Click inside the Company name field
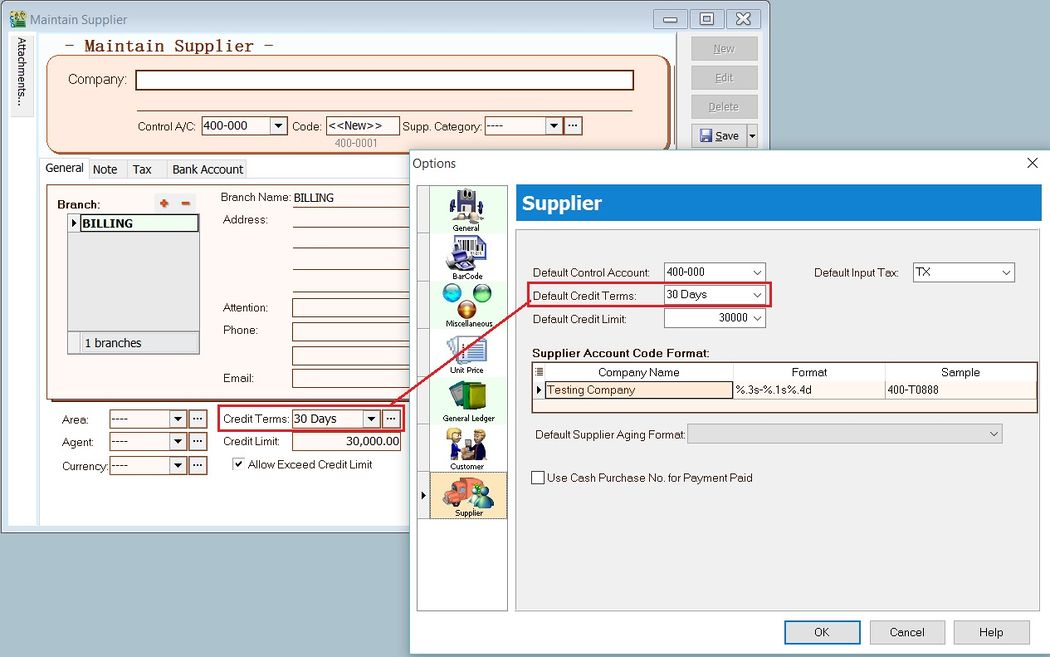Image resolution: width=1050 pixels, height=657 pixels. (x=384, y=80)
